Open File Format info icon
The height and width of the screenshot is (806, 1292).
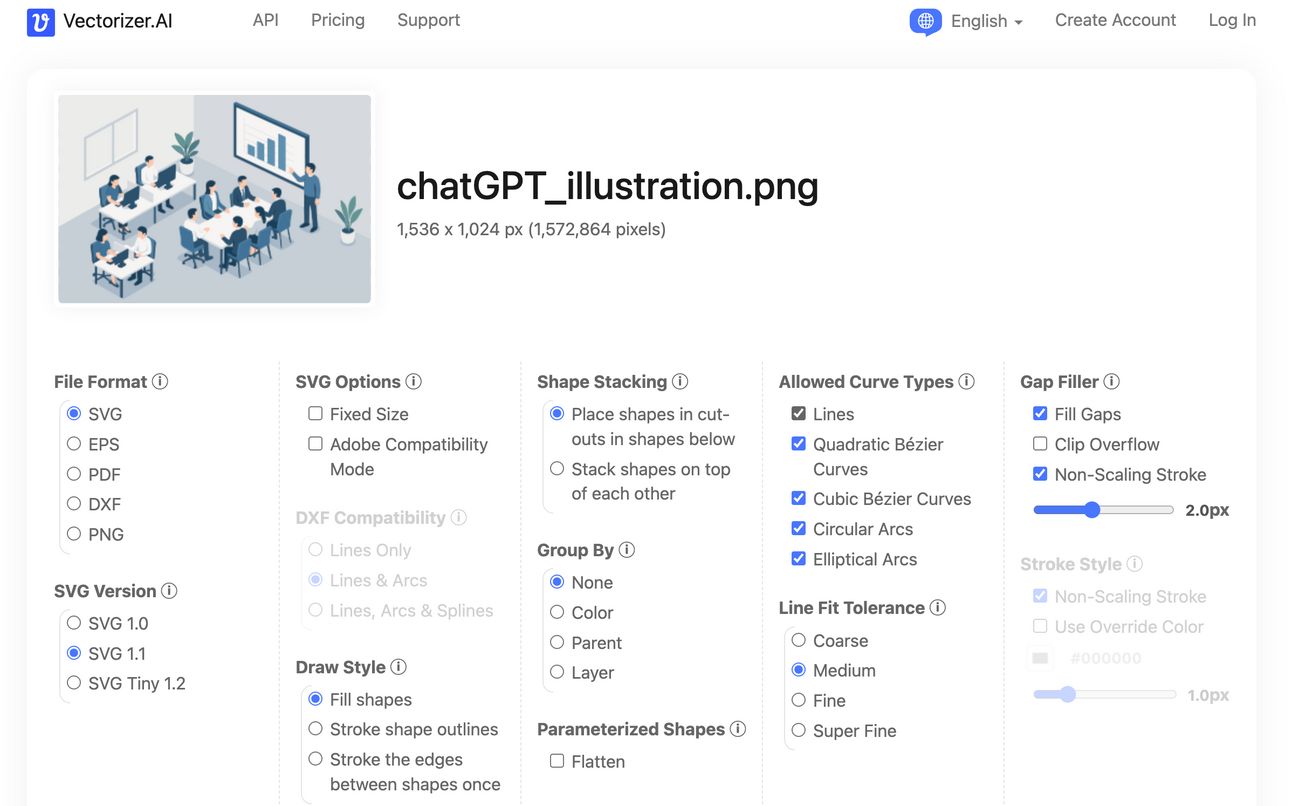click(x=160, y=381)
